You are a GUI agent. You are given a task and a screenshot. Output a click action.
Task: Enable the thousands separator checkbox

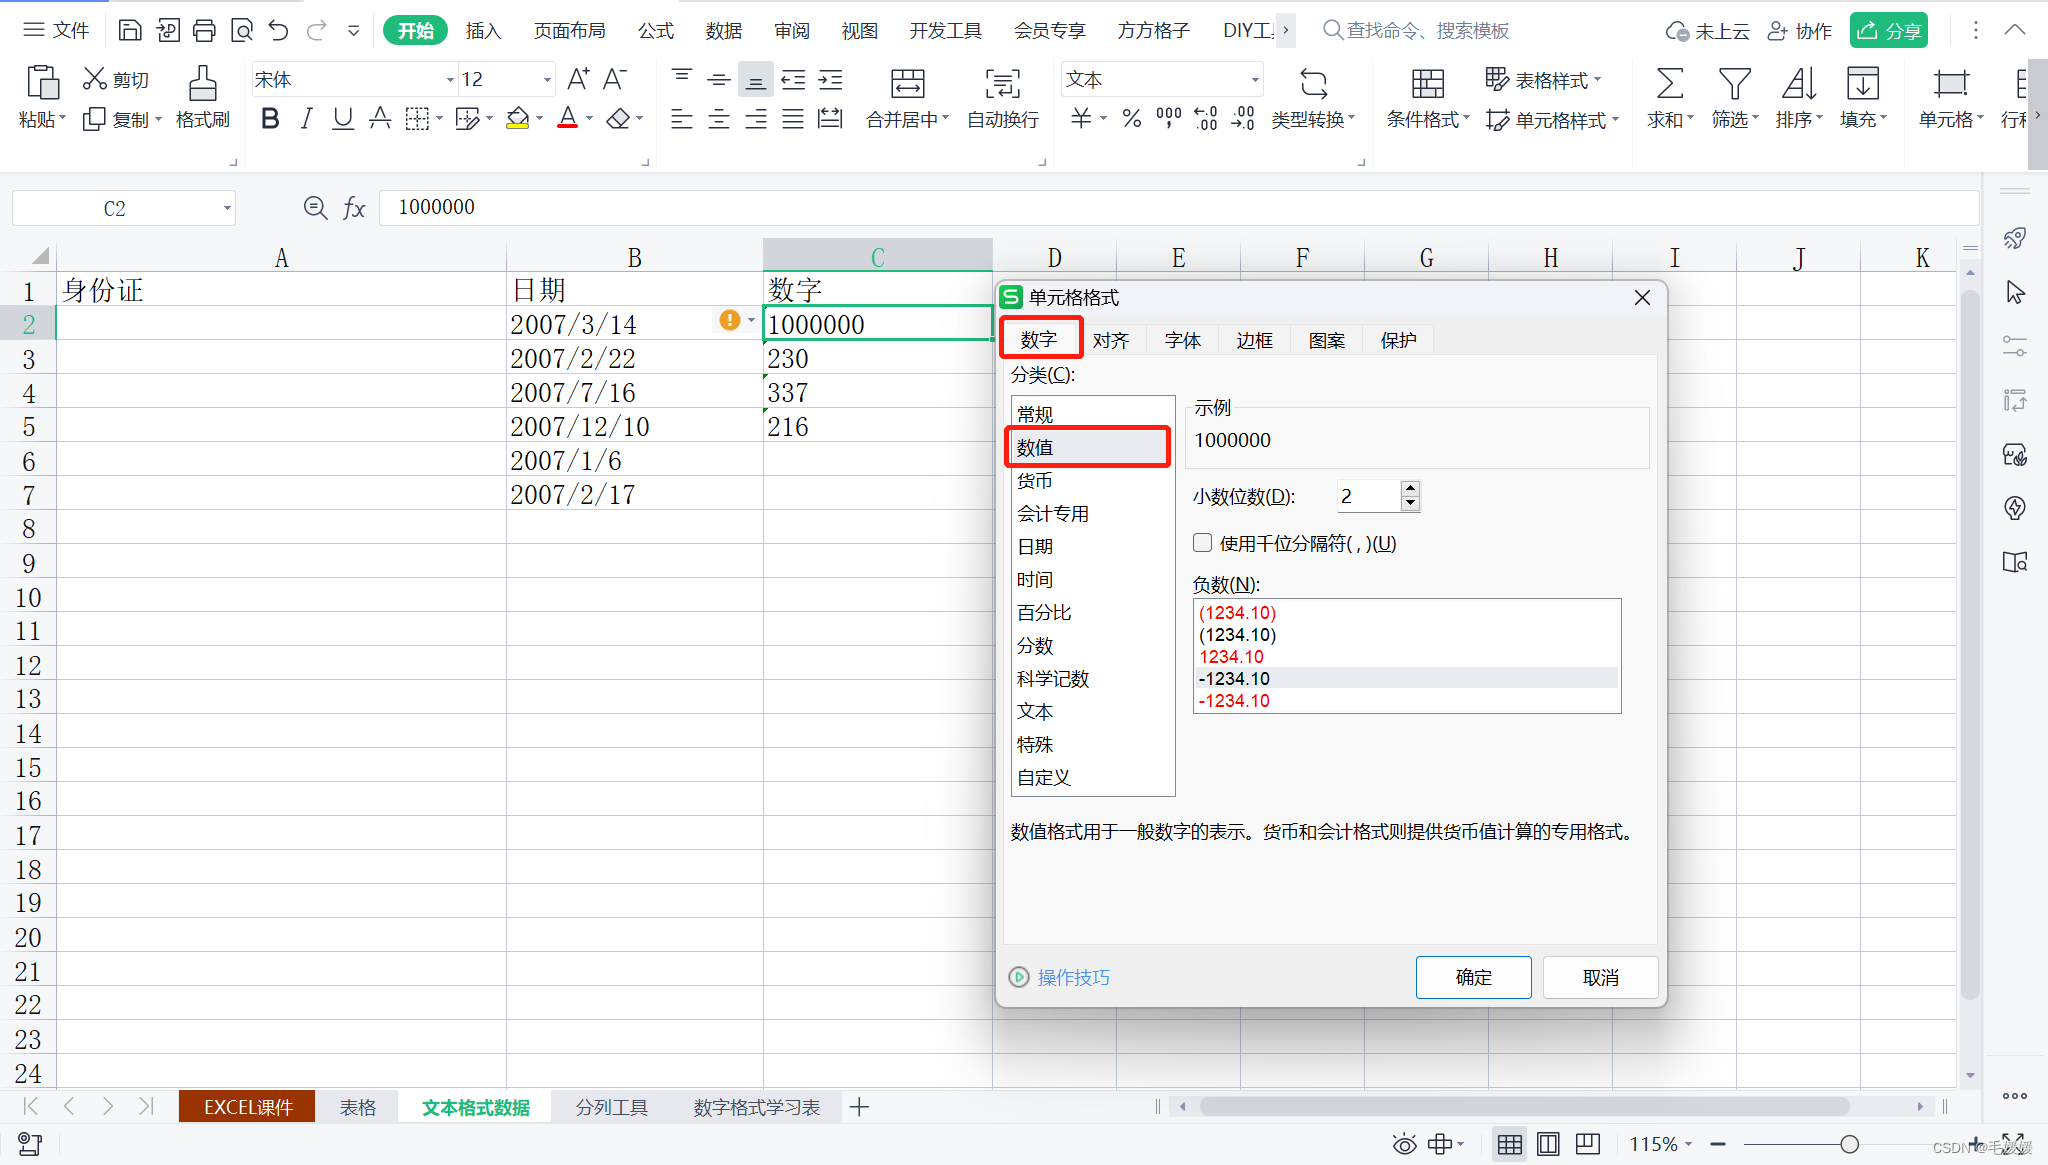click(x=1203, y=543)
